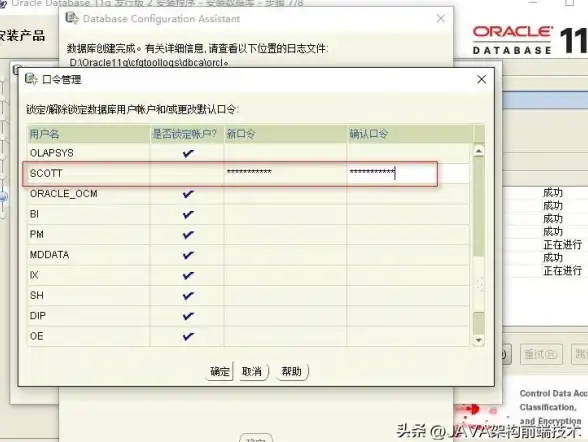Image resolution: width=588 pixels, height=442 pixels.
Task: Select the BI user name
Action: [34, 214]
